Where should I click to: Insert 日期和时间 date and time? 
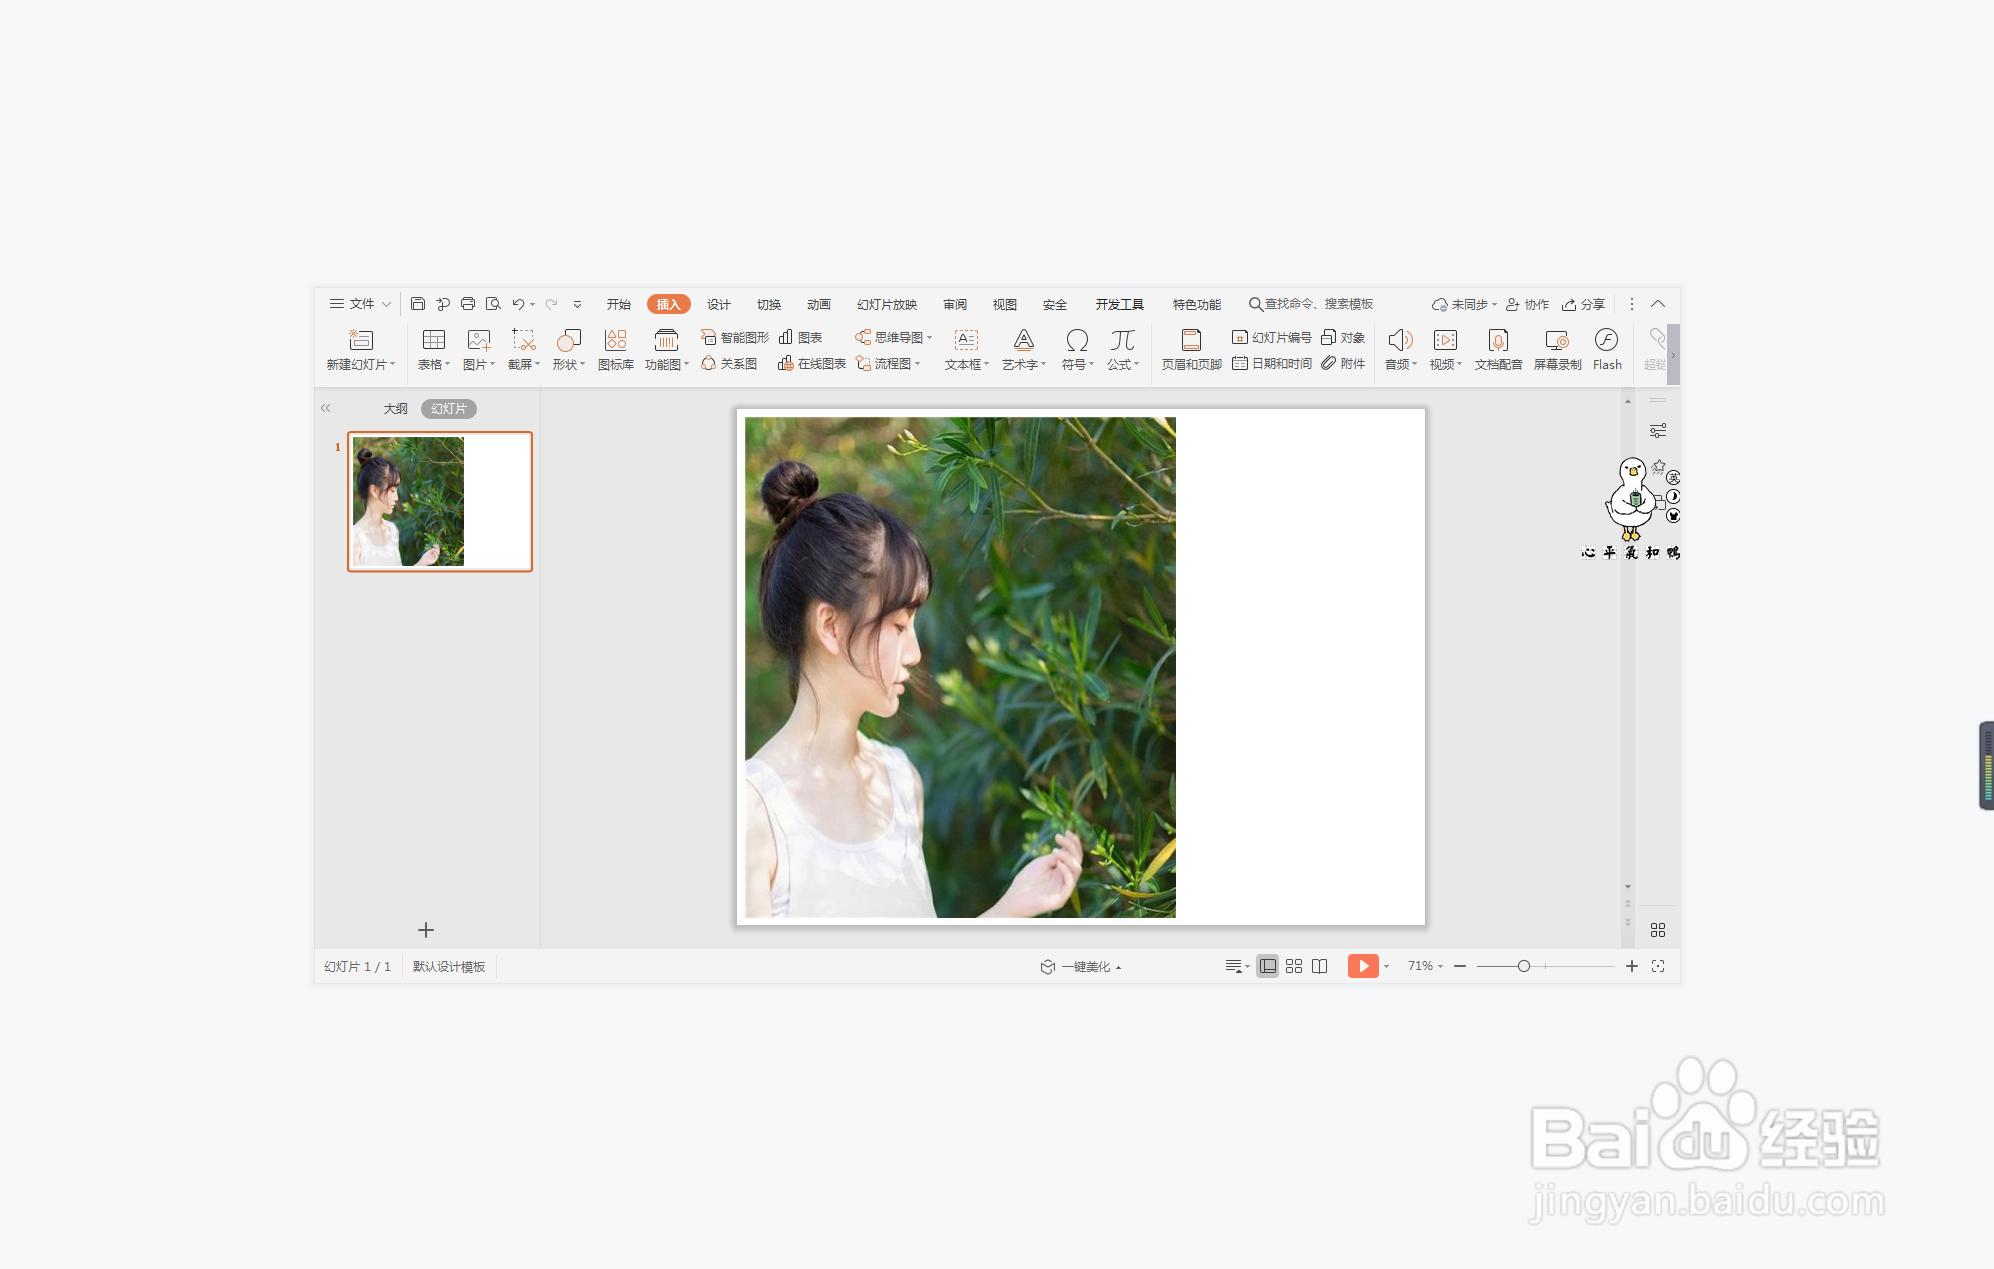(1272, 364)
